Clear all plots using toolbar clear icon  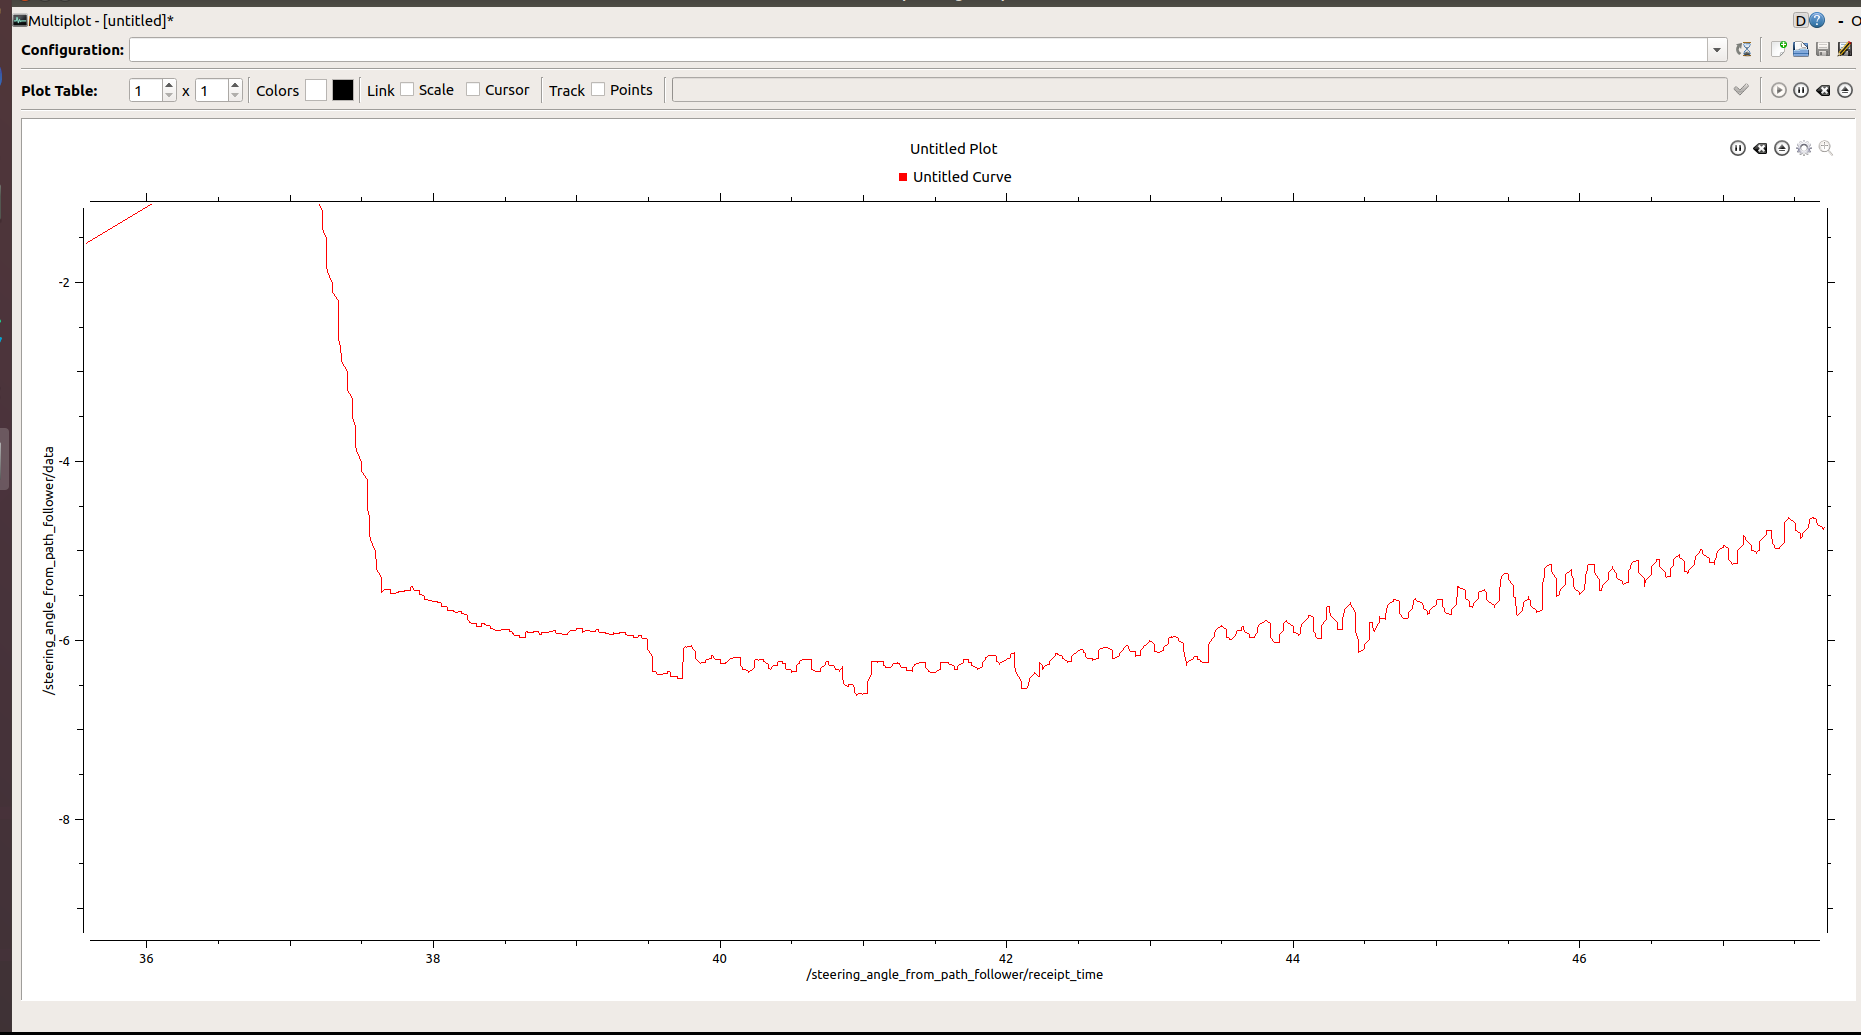click(1823, 90)
